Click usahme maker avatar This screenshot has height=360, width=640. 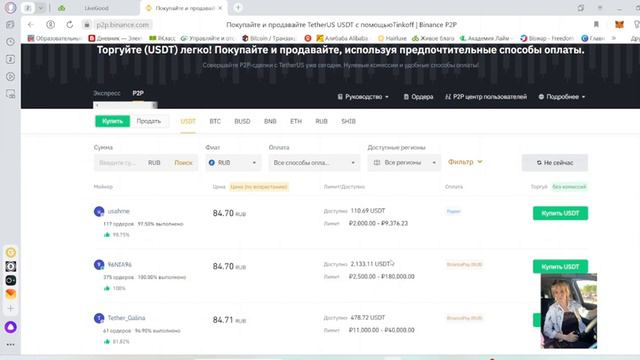(99, 211)
